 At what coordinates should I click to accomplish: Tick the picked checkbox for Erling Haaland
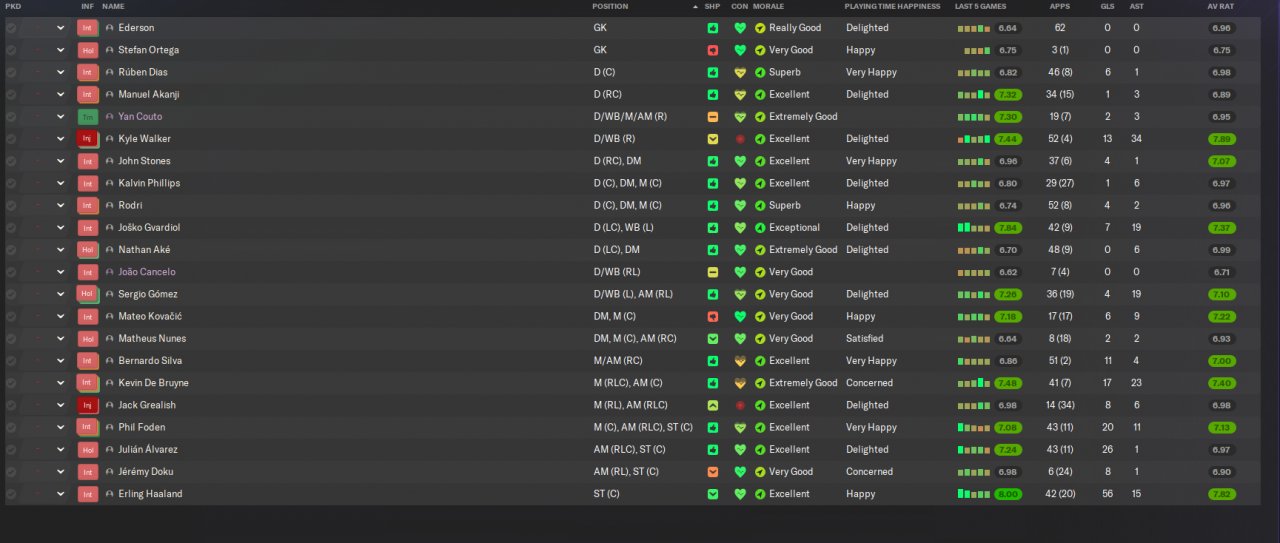click(x=11, y=494)
